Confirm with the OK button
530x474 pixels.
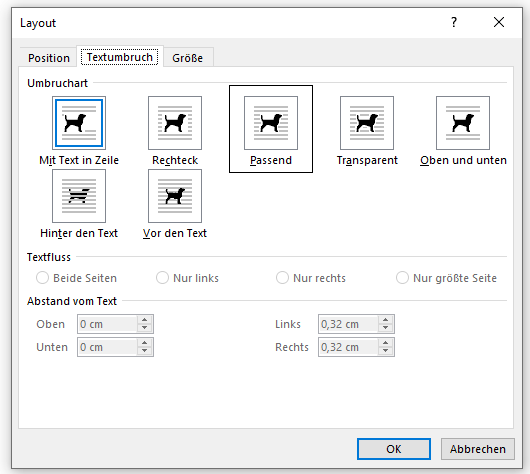pos(394,449)
